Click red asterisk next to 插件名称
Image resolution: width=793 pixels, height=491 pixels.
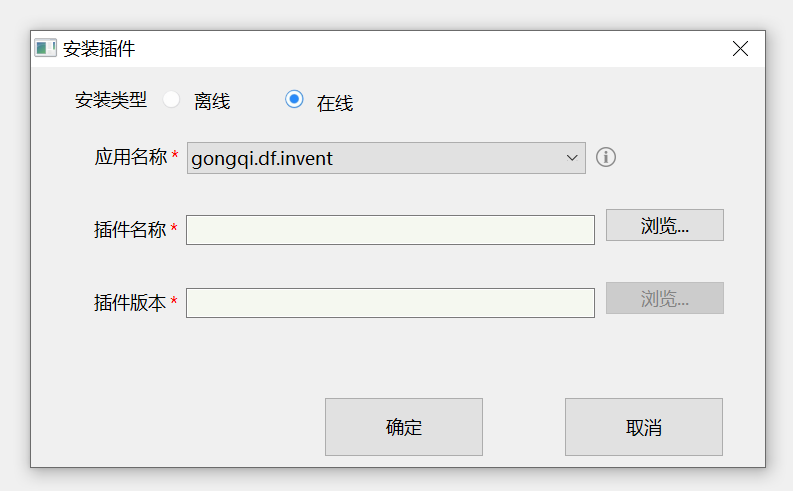174,229
